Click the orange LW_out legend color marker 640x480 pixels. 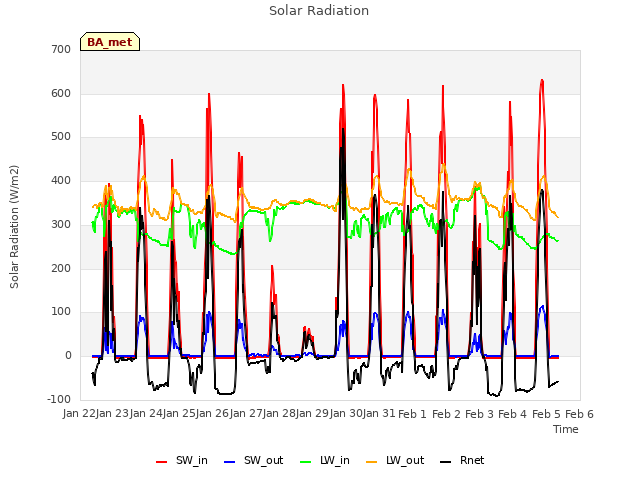[372, 462]
